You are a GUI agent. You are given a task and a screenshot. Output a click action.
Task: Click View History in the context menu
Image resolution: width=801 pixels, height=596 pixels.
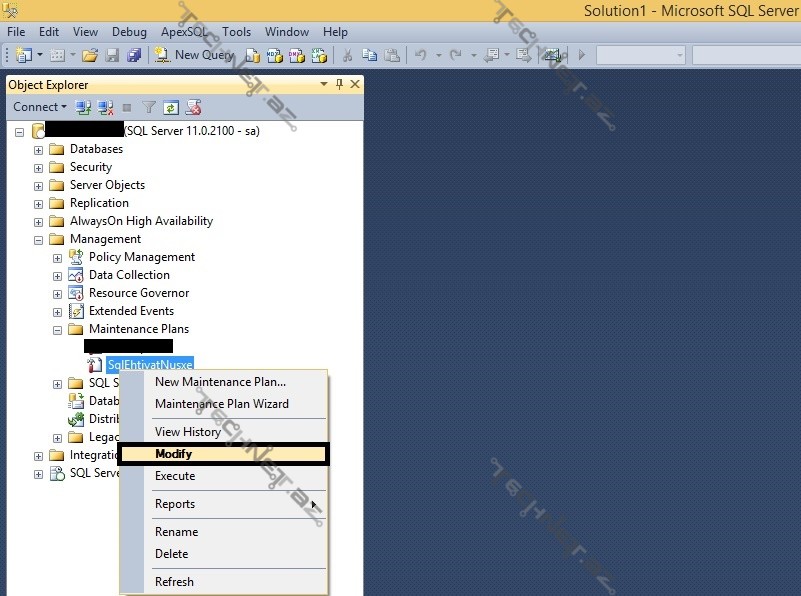point(188,432)
